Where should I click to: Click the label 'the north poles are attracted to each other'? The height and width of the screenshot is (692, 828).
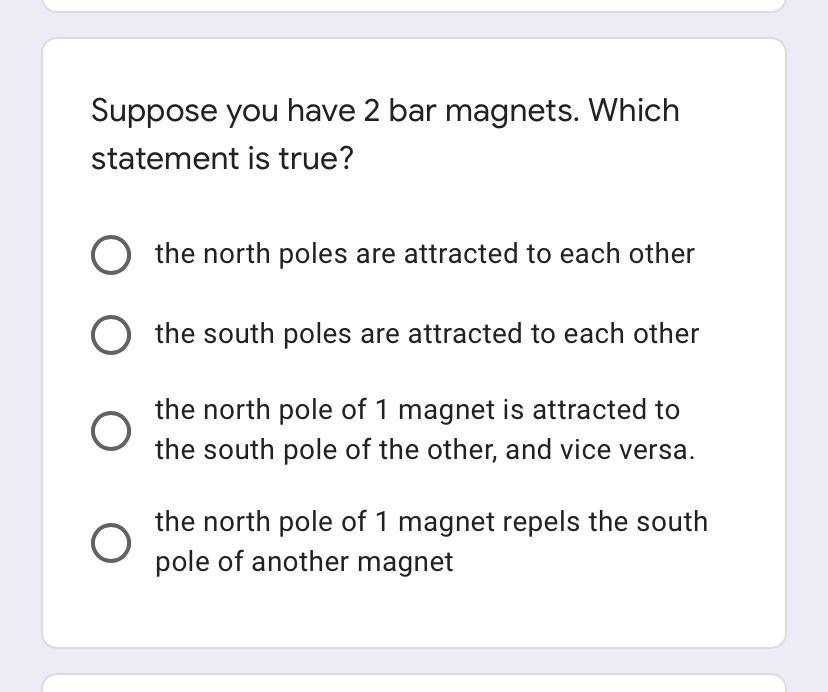(425, 254)
